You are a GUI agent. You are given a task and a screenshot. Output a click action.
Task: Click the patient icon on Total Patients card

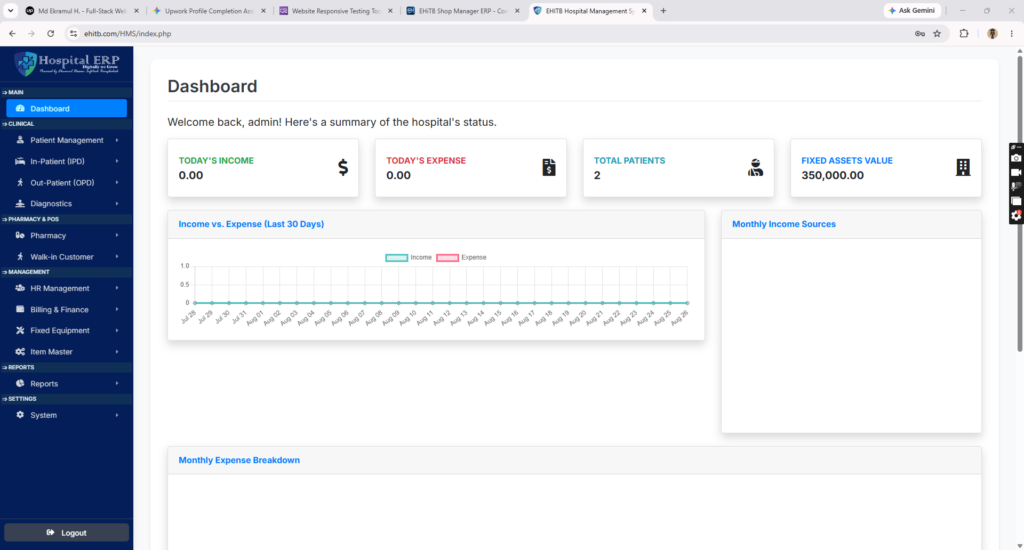pos(756,168)
